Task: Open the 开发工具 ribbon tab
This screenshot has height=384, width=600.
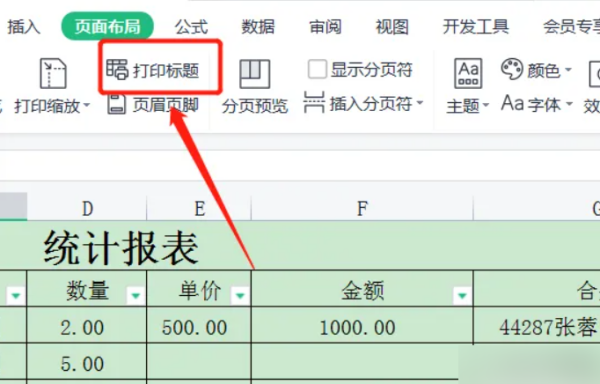Action: pyautogui.click(x=476, y=26)
